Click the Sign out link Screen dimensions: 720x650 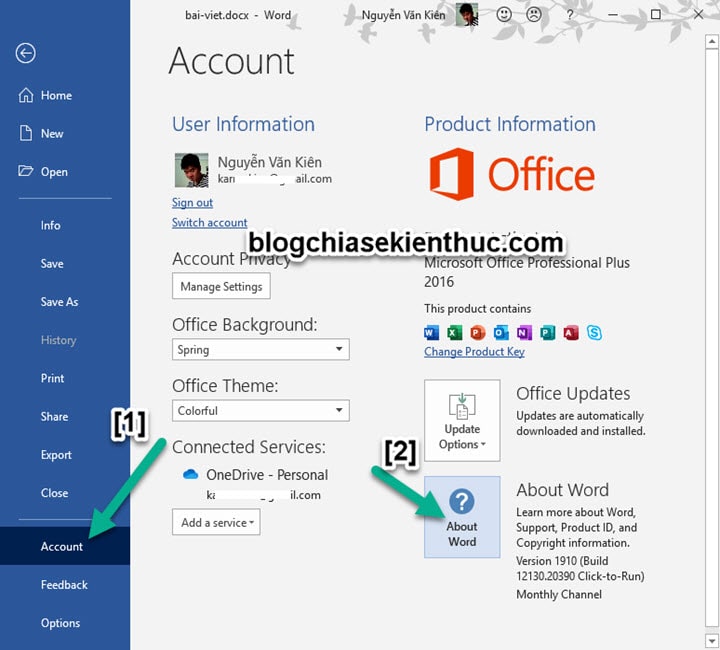tap(192, 202)
